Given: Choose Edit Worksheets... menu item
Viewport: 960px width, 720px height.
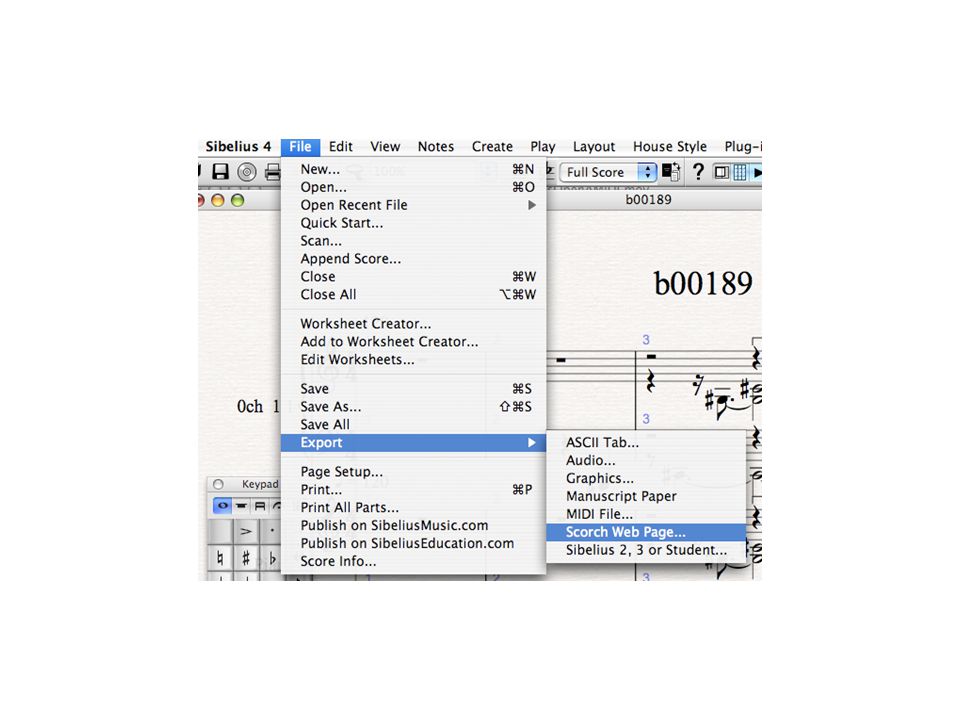Looking at the screenshot, I should tap(413, 359).
